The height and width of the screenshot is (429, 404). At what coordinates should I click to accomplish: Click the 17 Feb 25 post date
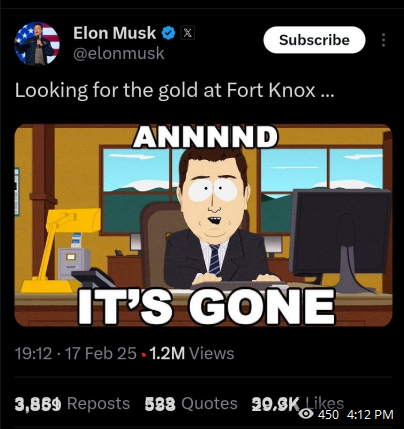click(101, 353)
